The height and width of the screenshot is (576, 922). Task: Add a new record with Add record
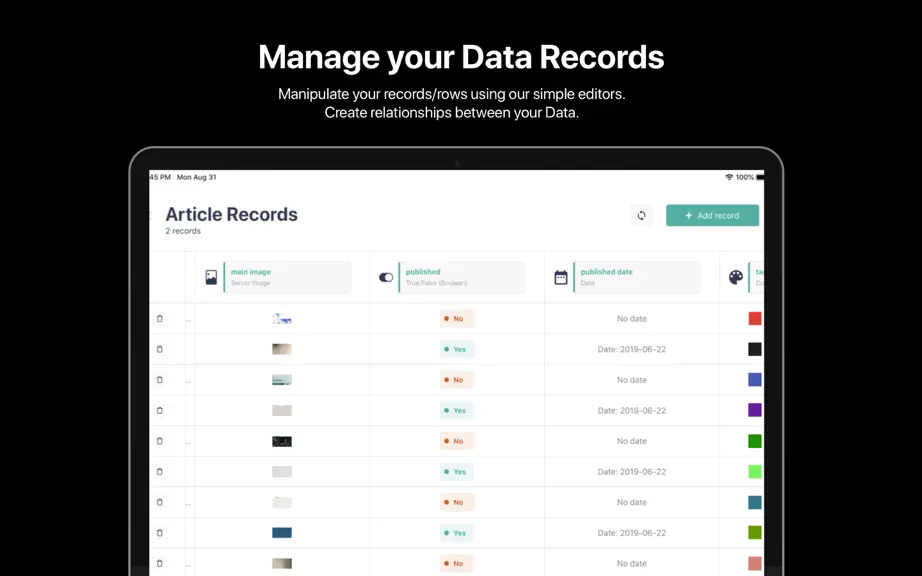point(713,216)
